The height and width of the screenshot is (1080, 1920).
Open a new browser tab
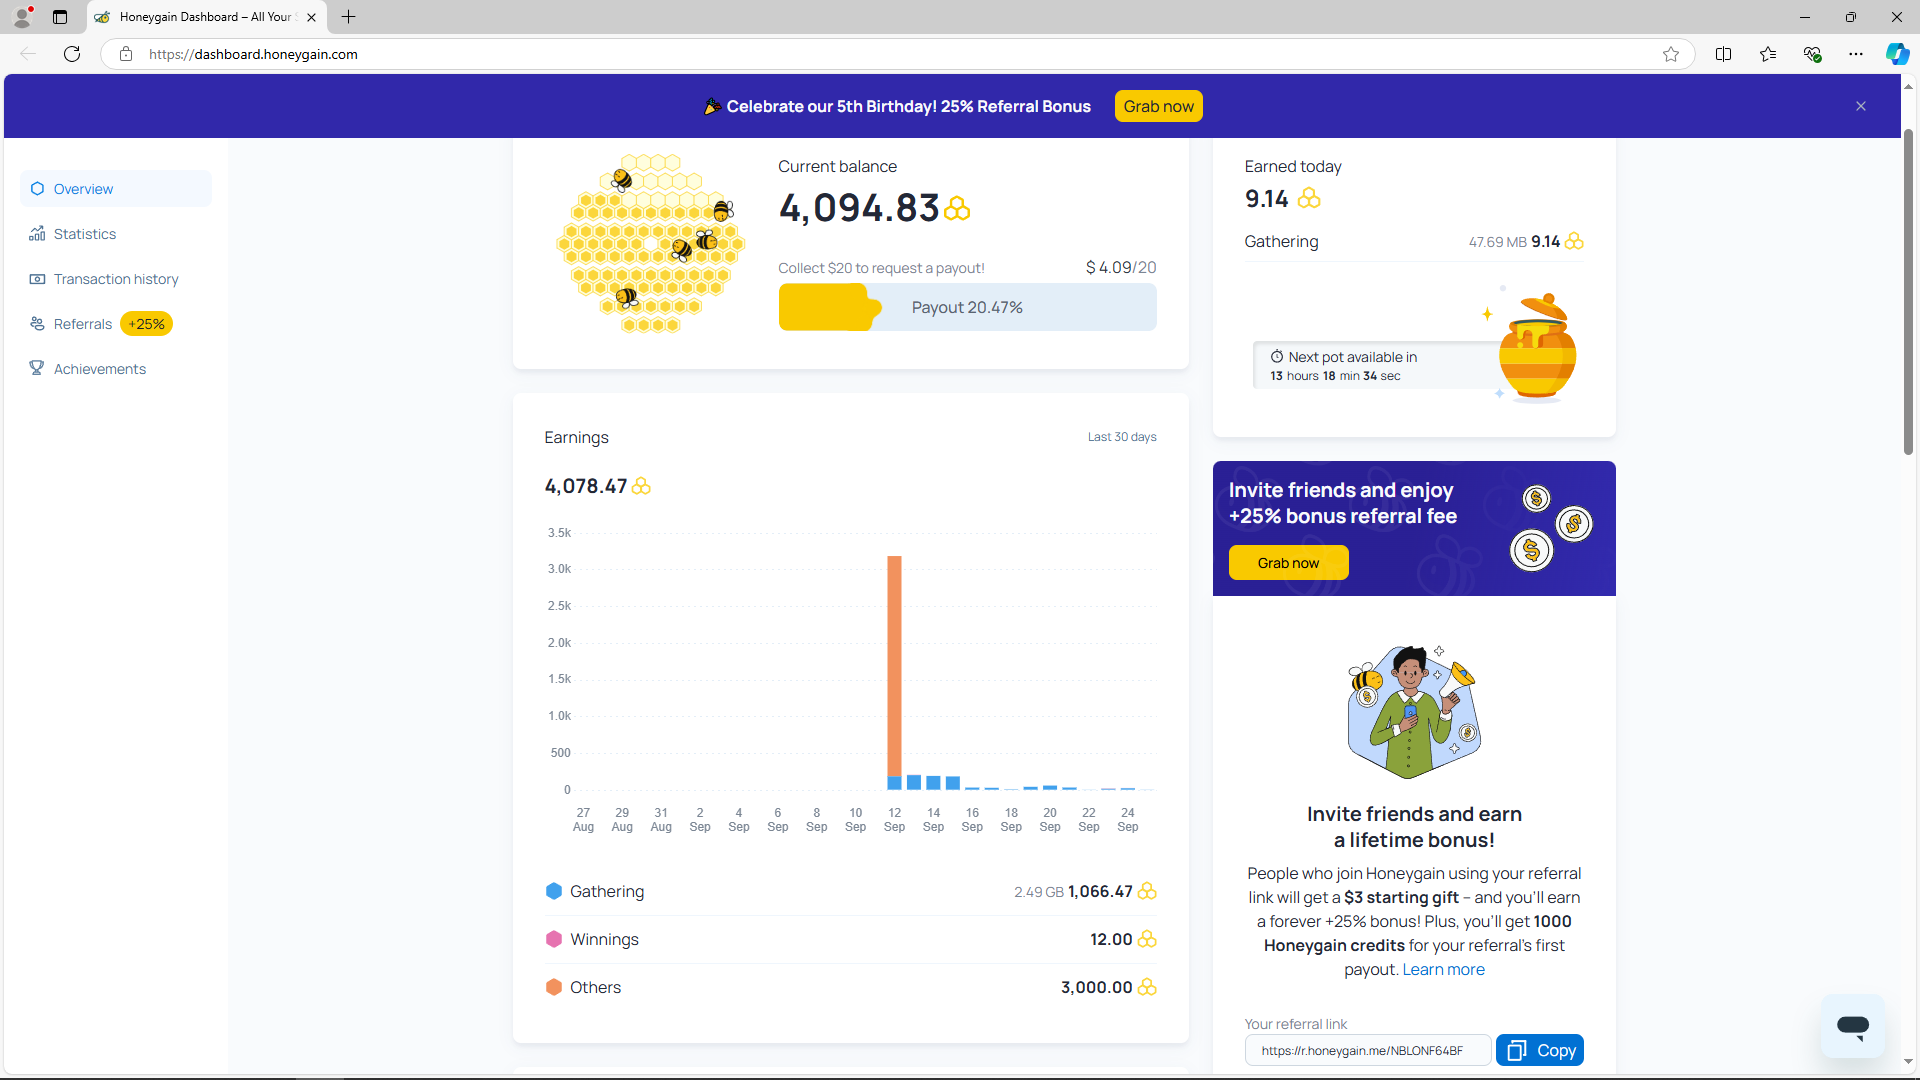click(348, 17)
